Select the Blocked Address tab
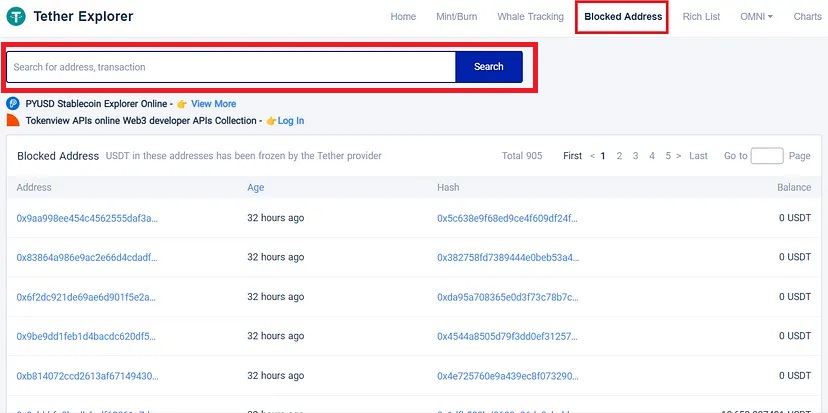Screen dimensions: 828x413 [623, 16]
